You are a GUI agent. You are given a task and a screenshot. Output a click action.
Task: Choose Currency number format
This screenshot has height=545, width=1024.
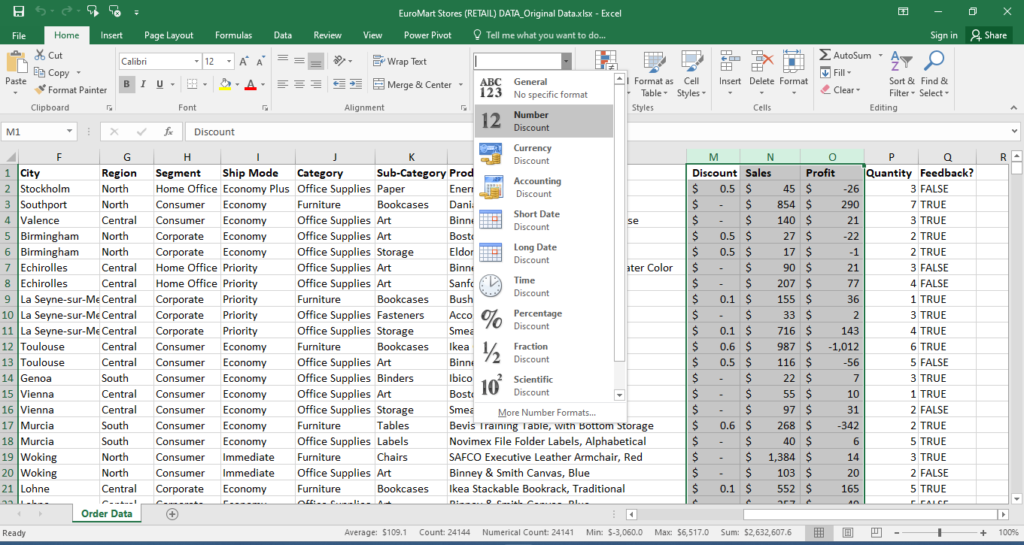coord(543,154)
